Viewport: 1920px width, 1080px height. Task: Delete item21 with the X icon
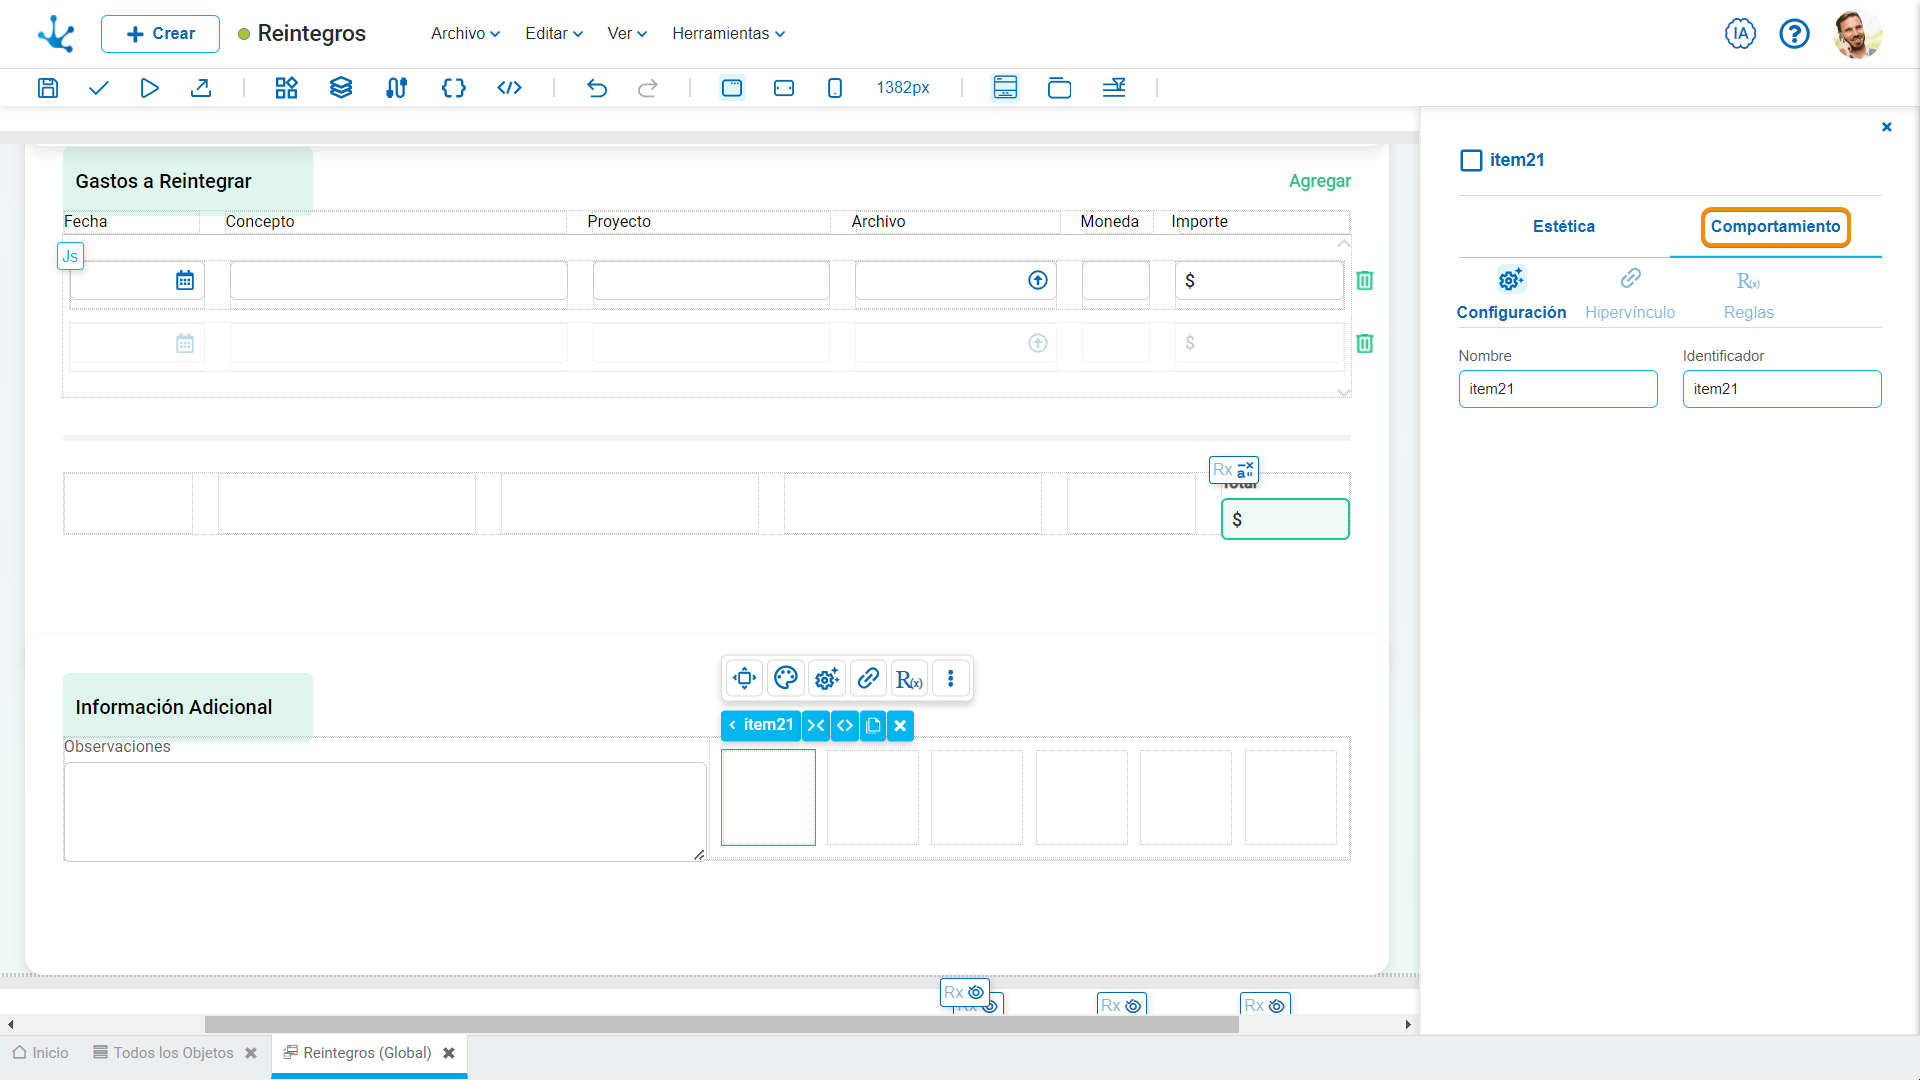click(900, 726)
